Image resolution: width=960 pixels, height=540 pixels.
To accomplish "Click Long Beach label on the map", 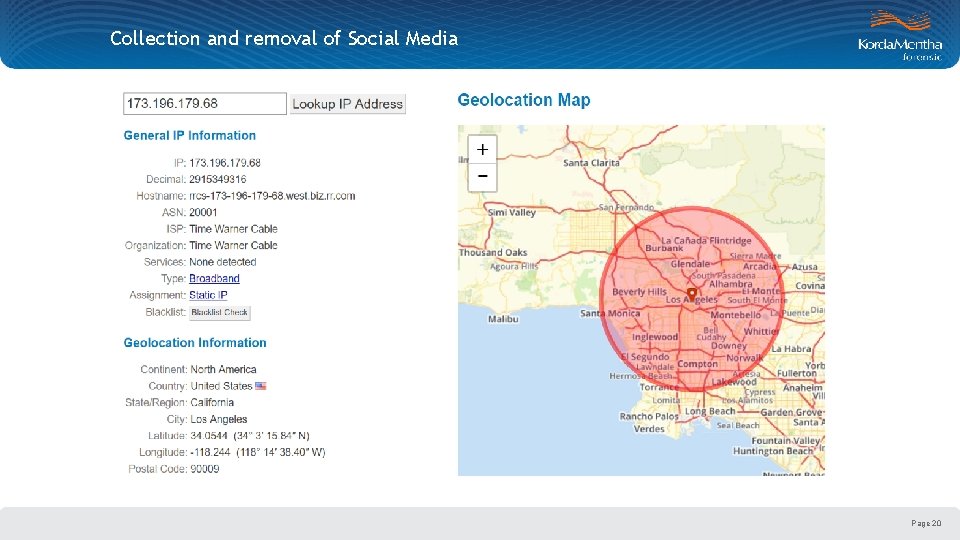I will point(710,411).
